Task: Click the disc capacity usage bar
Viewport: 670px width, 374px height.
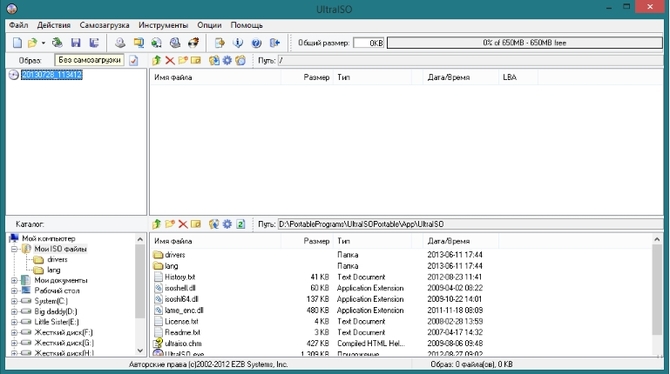Action: (525, 43)
